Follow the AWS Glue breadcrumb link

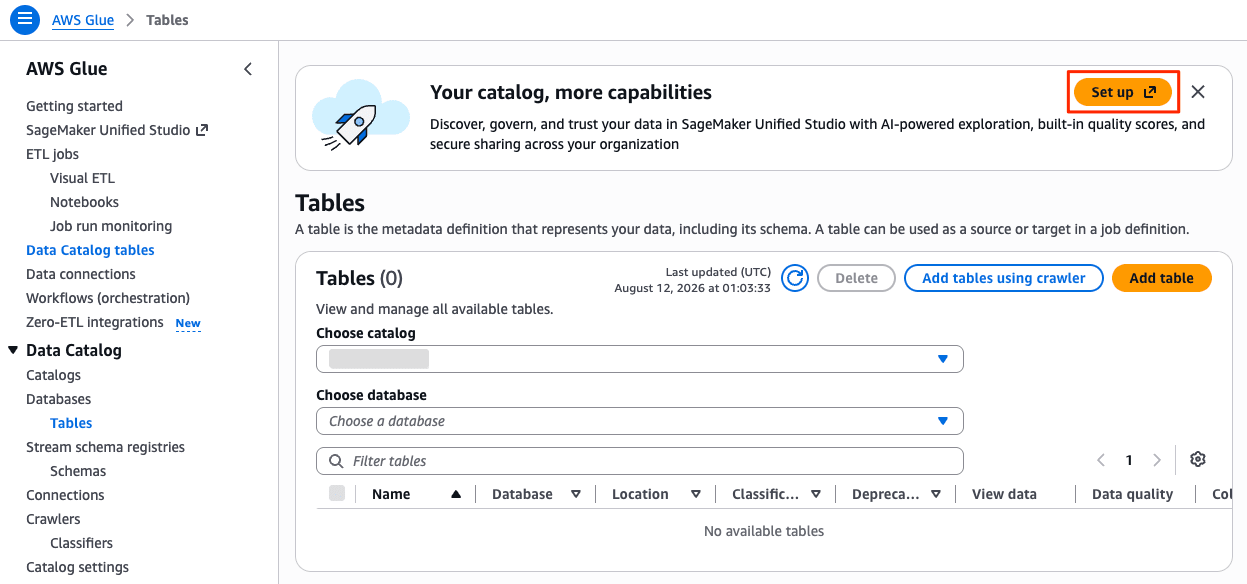83,20
